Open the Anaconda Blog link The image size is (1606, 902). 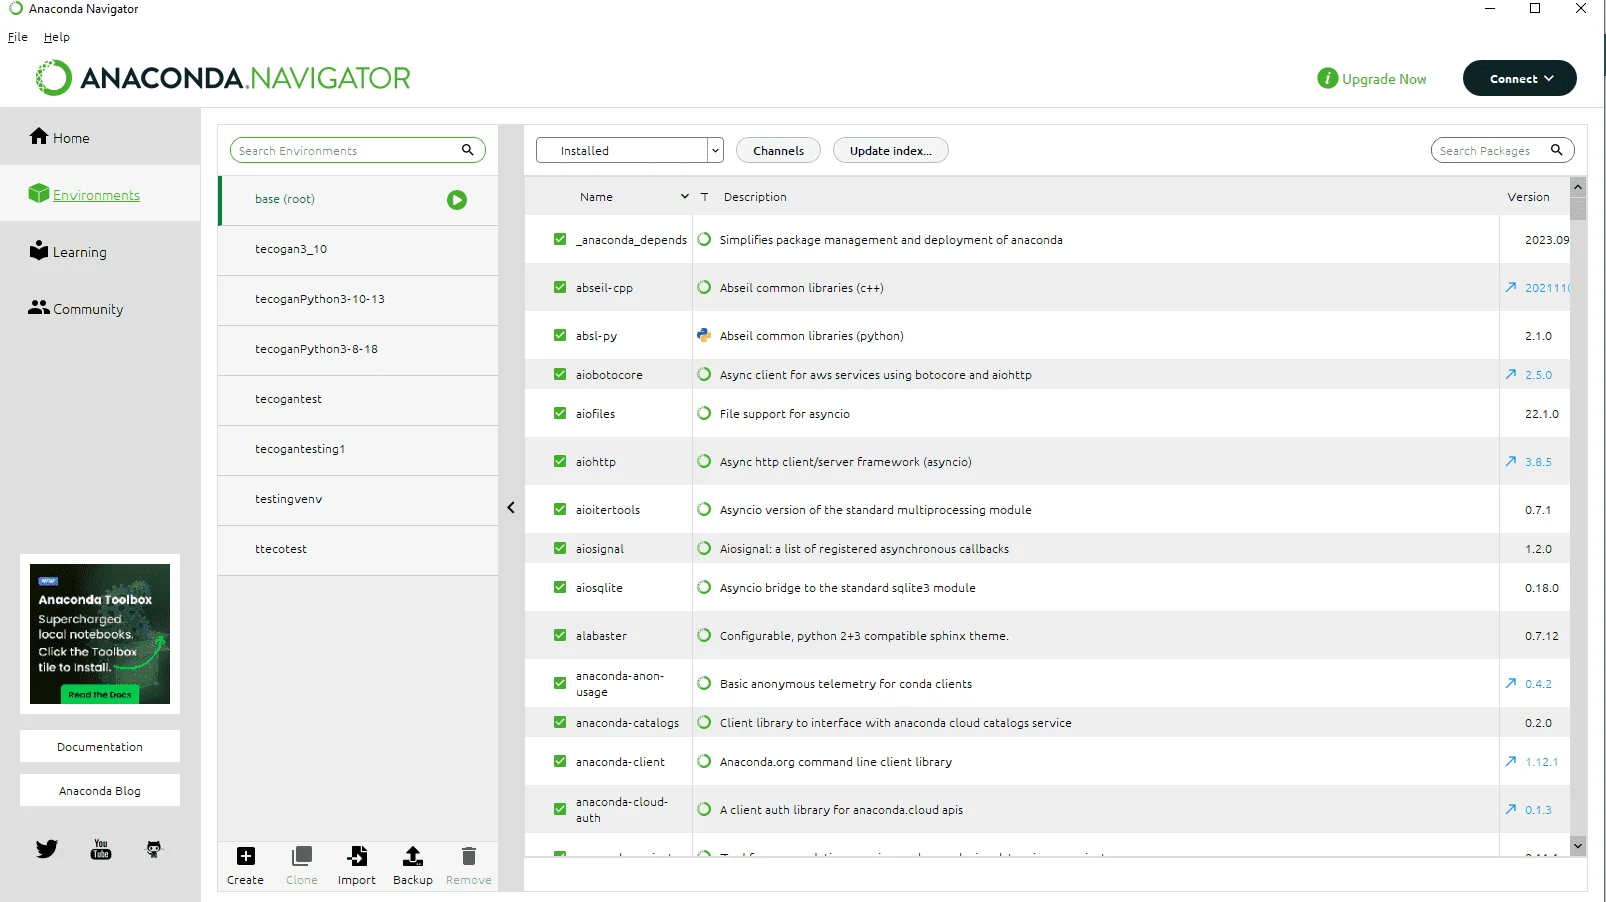[100, 790]
